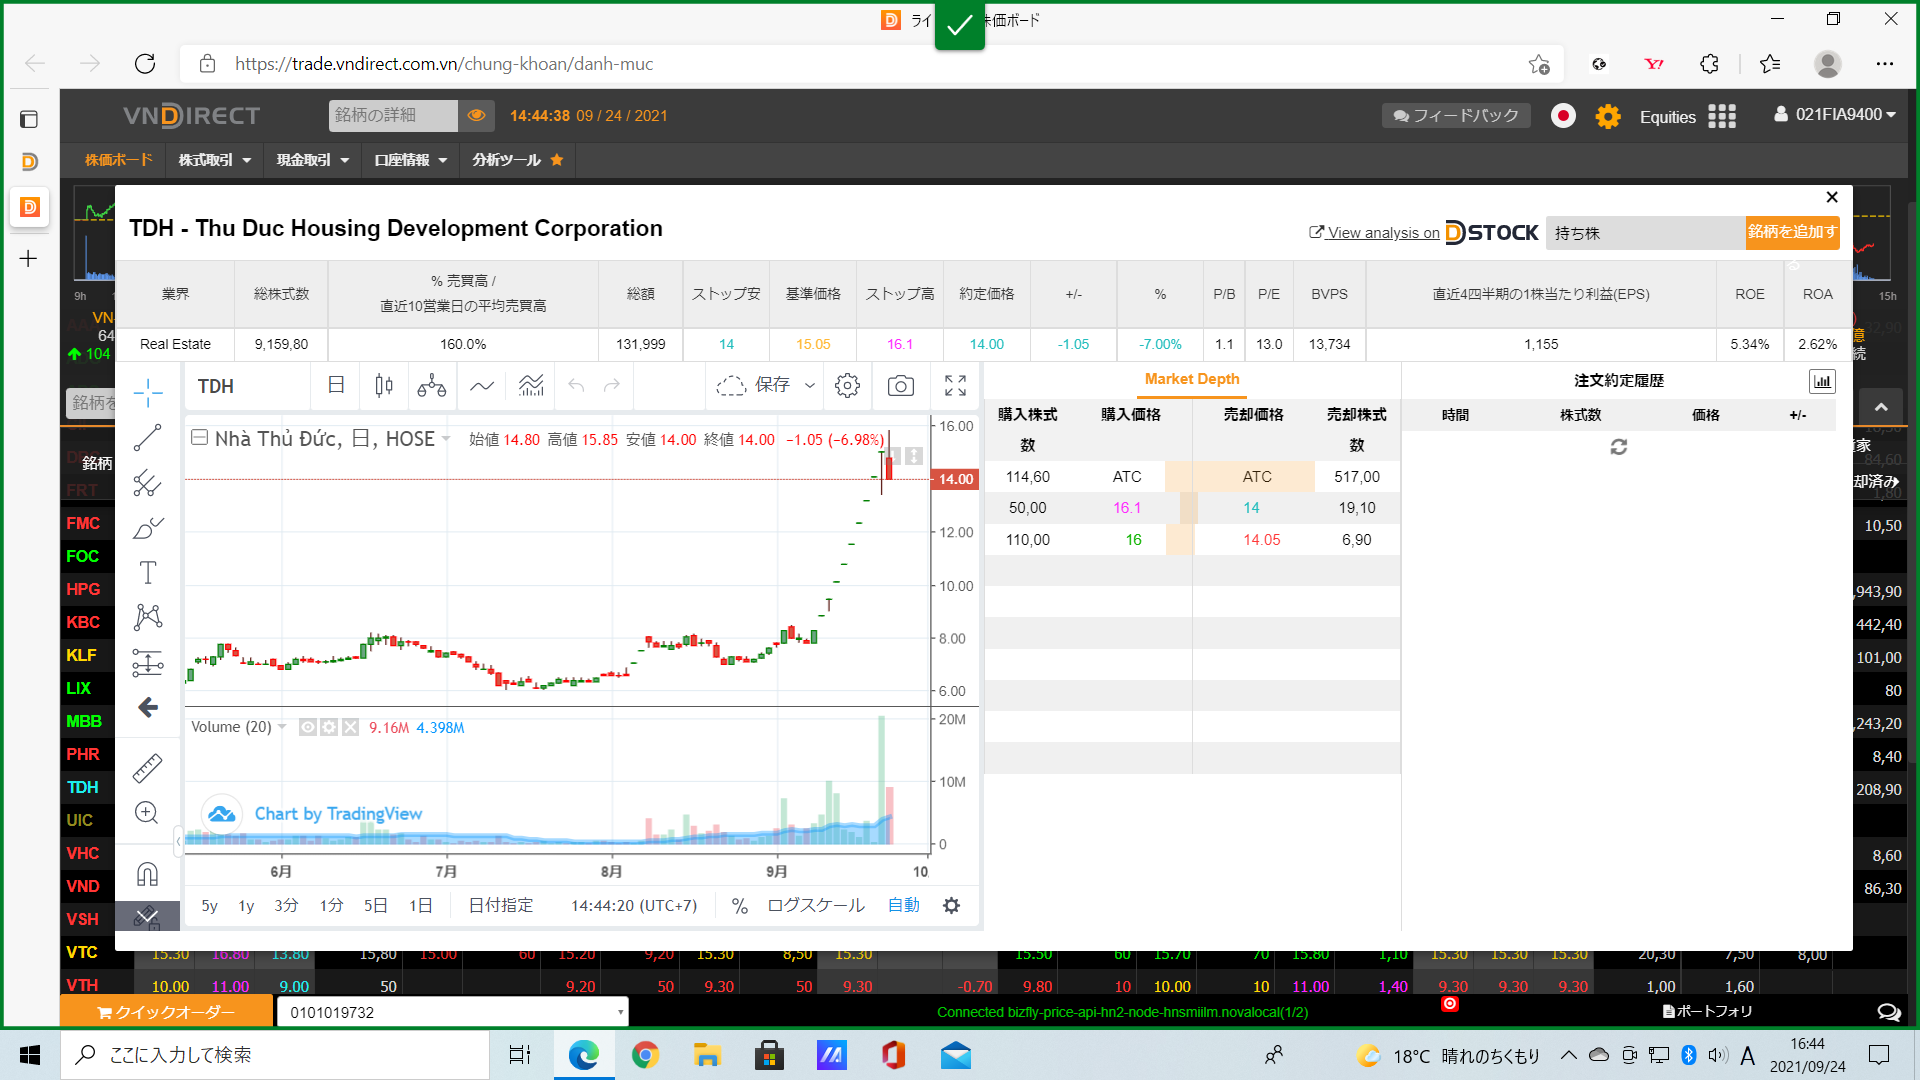Toggle auto scale (自動)

(904, 906)
